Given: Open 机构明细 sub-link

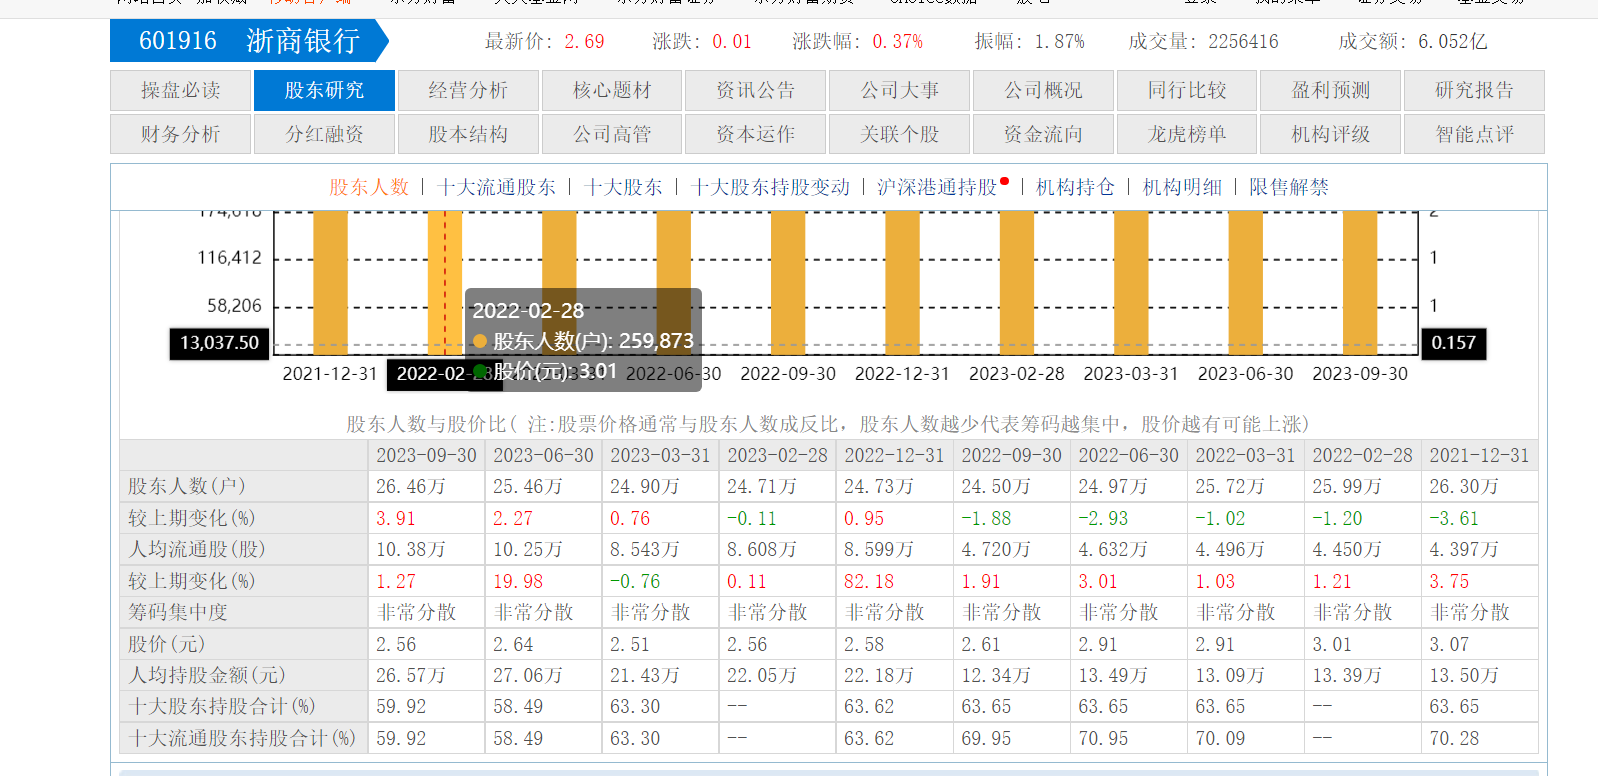Looking at the screenshot, I should tap(1183, 187).
